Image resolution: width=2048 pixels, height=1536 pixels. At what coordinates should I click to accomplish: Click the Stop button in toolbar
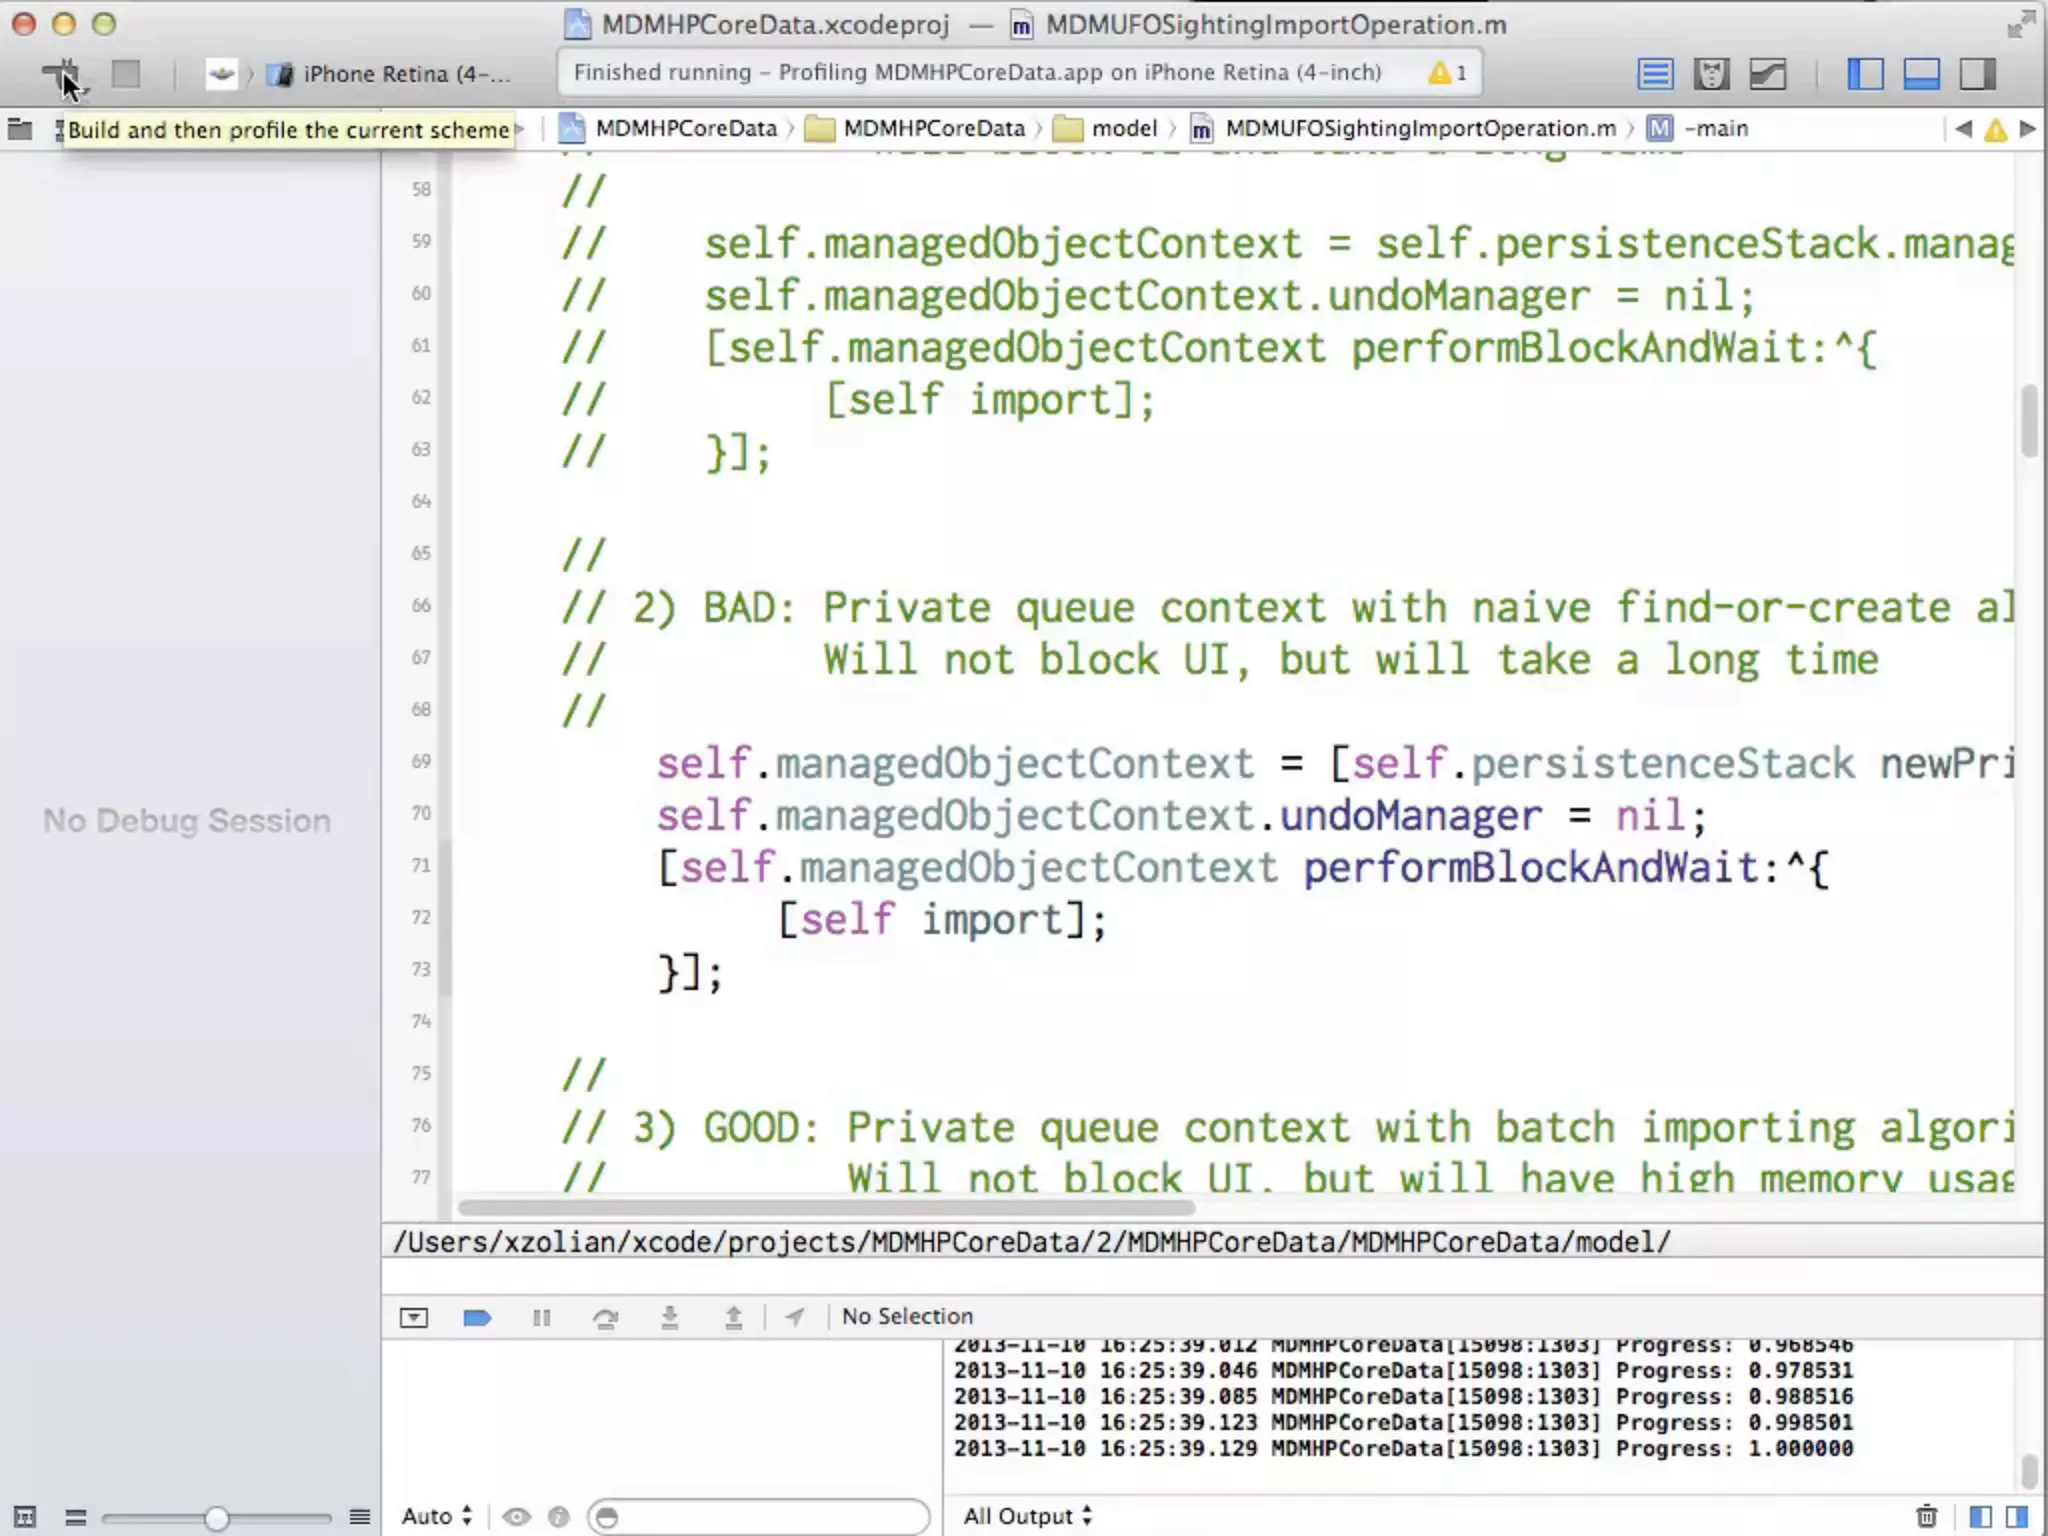[126, 74]
